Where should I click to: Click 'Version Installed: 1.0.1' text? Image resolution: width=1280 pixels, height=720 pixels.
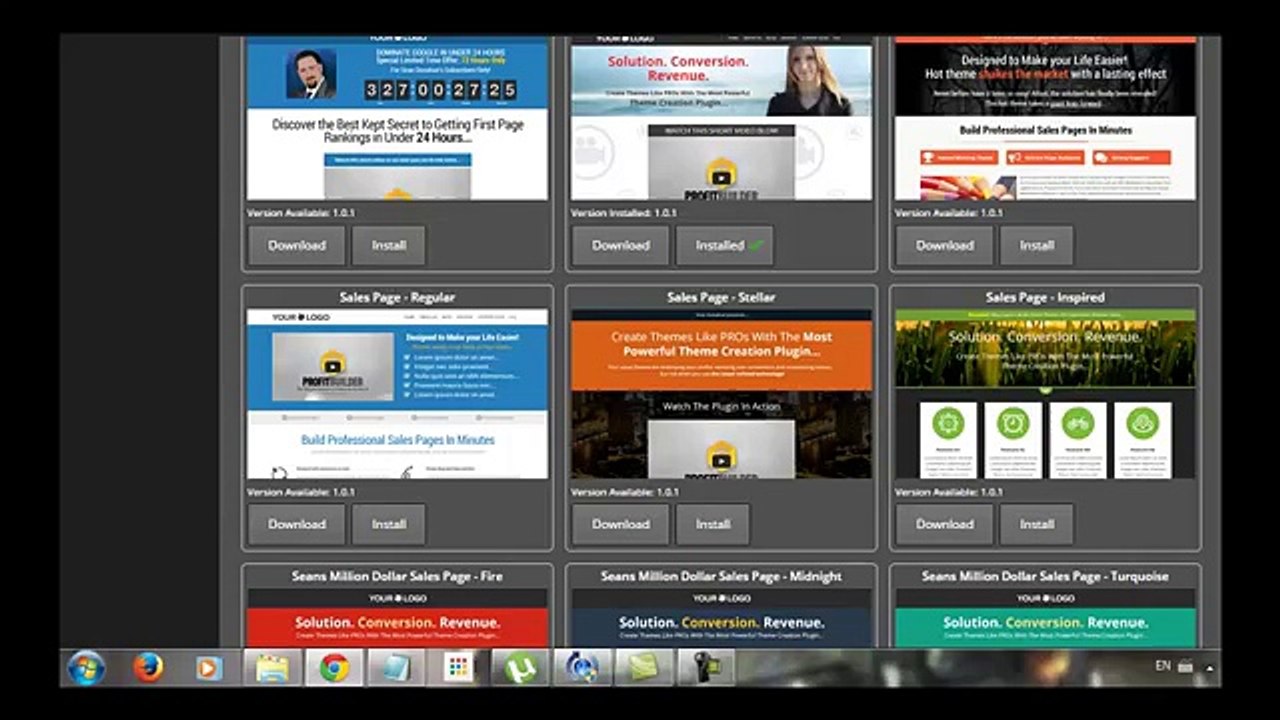tap(624, 213)
